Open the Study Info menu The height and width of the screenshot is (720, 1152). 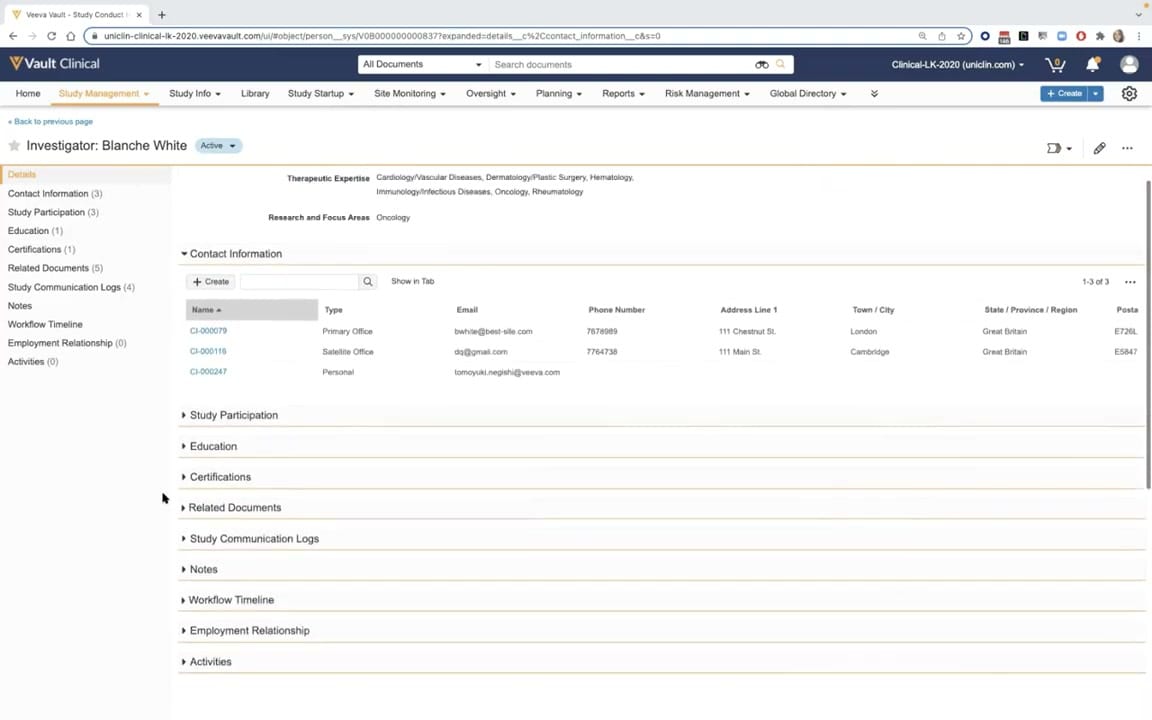195,93
